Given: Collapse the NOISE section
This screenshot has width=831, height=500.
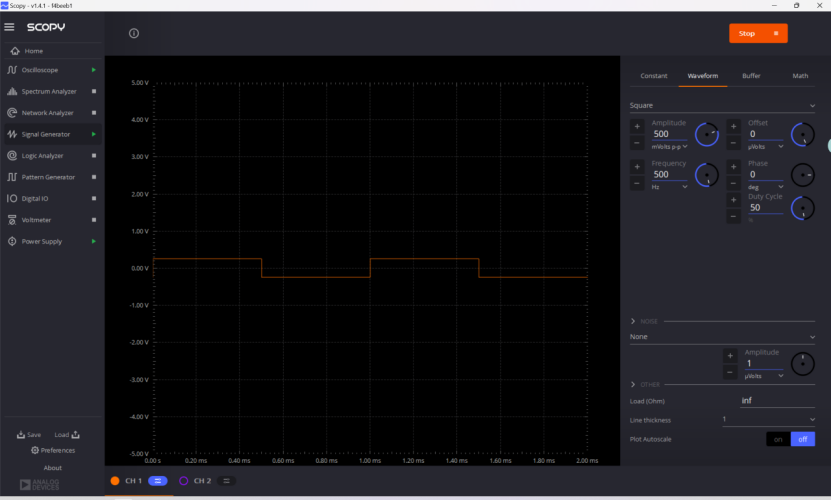Looking at the screenshot, I should [633, 321].
